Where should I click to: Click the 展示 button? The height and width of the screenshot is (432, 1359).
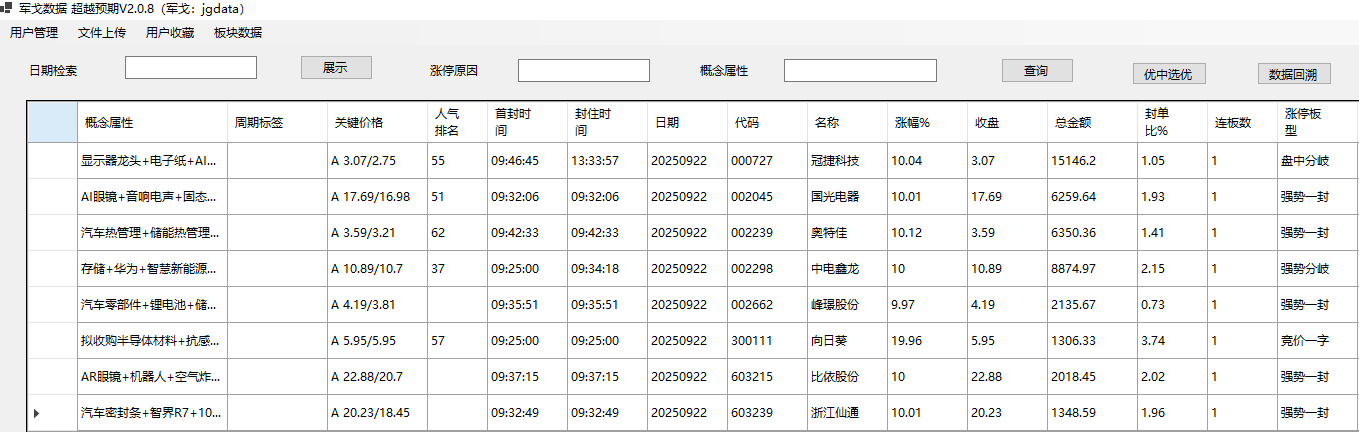tap(336, 68)
